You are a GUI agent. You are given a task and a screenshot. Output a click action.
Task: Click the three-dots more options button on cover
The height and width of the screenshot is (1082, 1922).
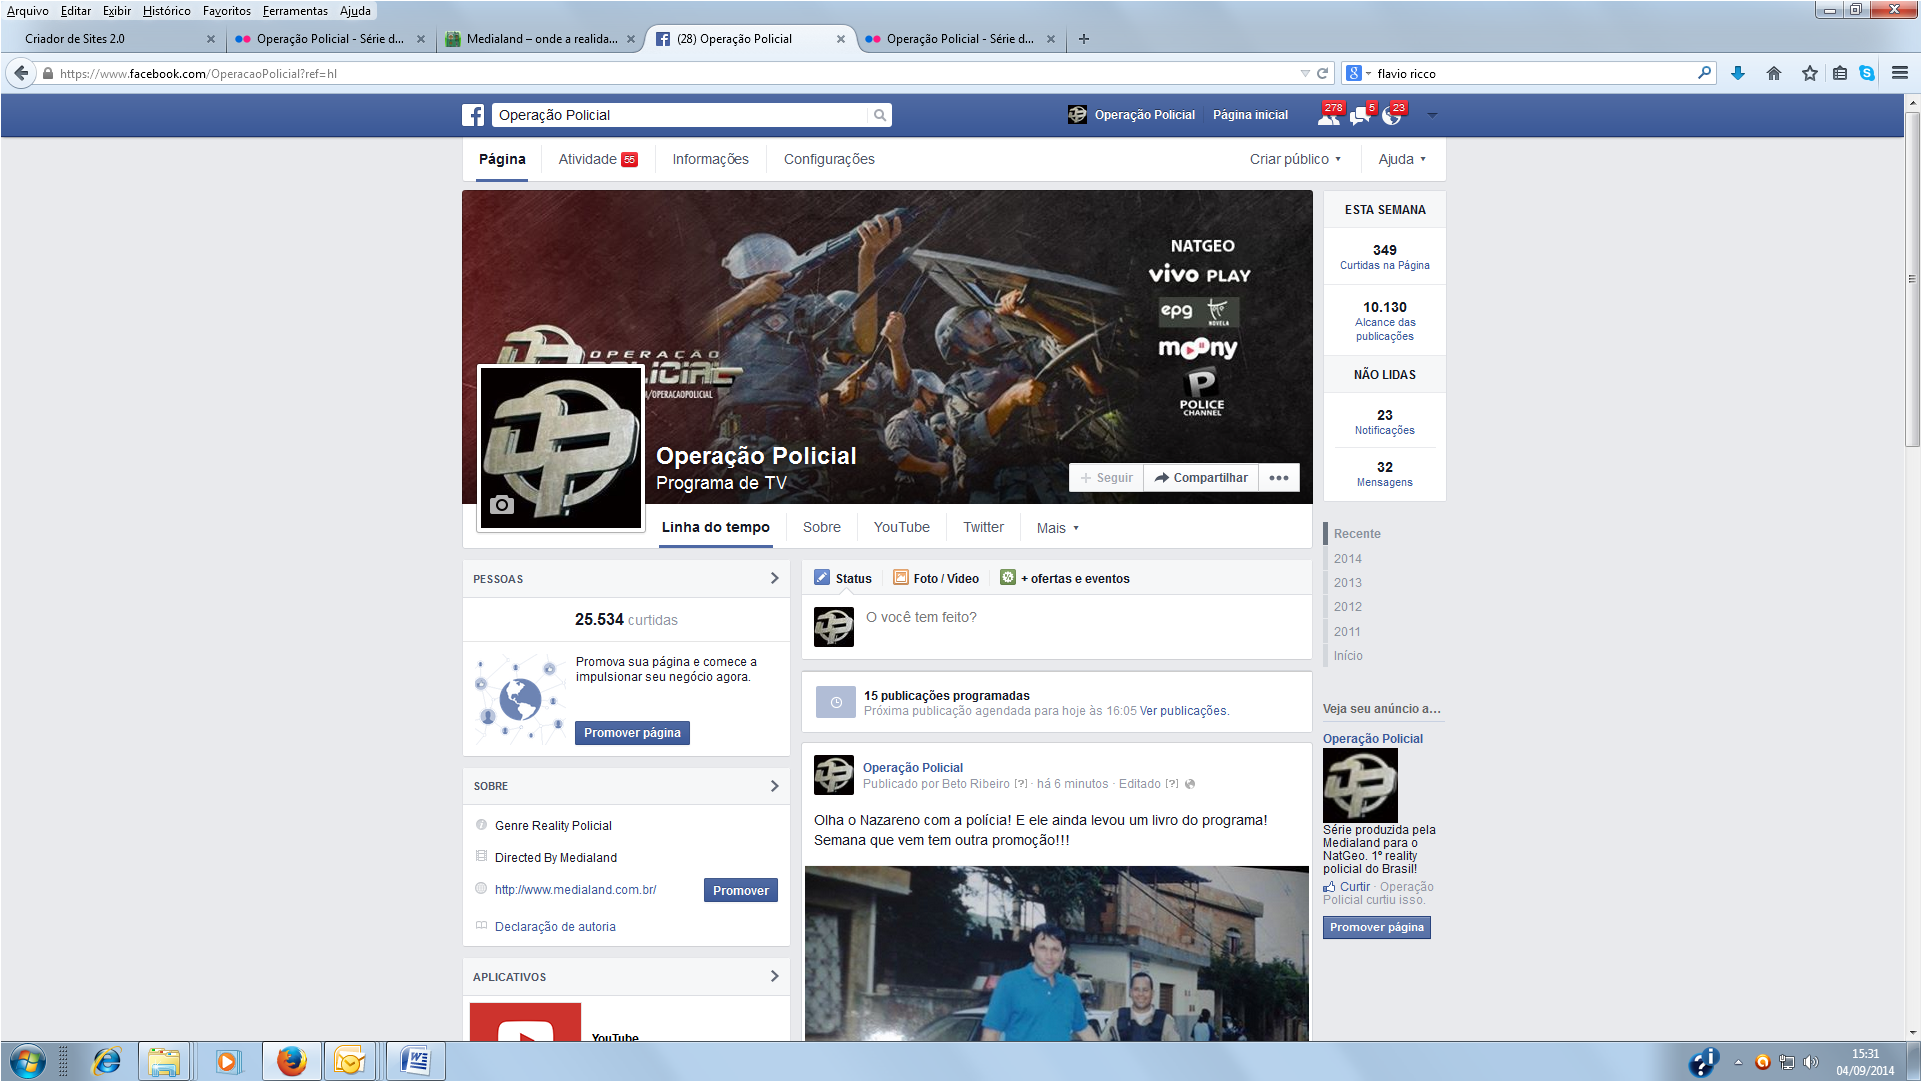click(x=1279, y=478)
